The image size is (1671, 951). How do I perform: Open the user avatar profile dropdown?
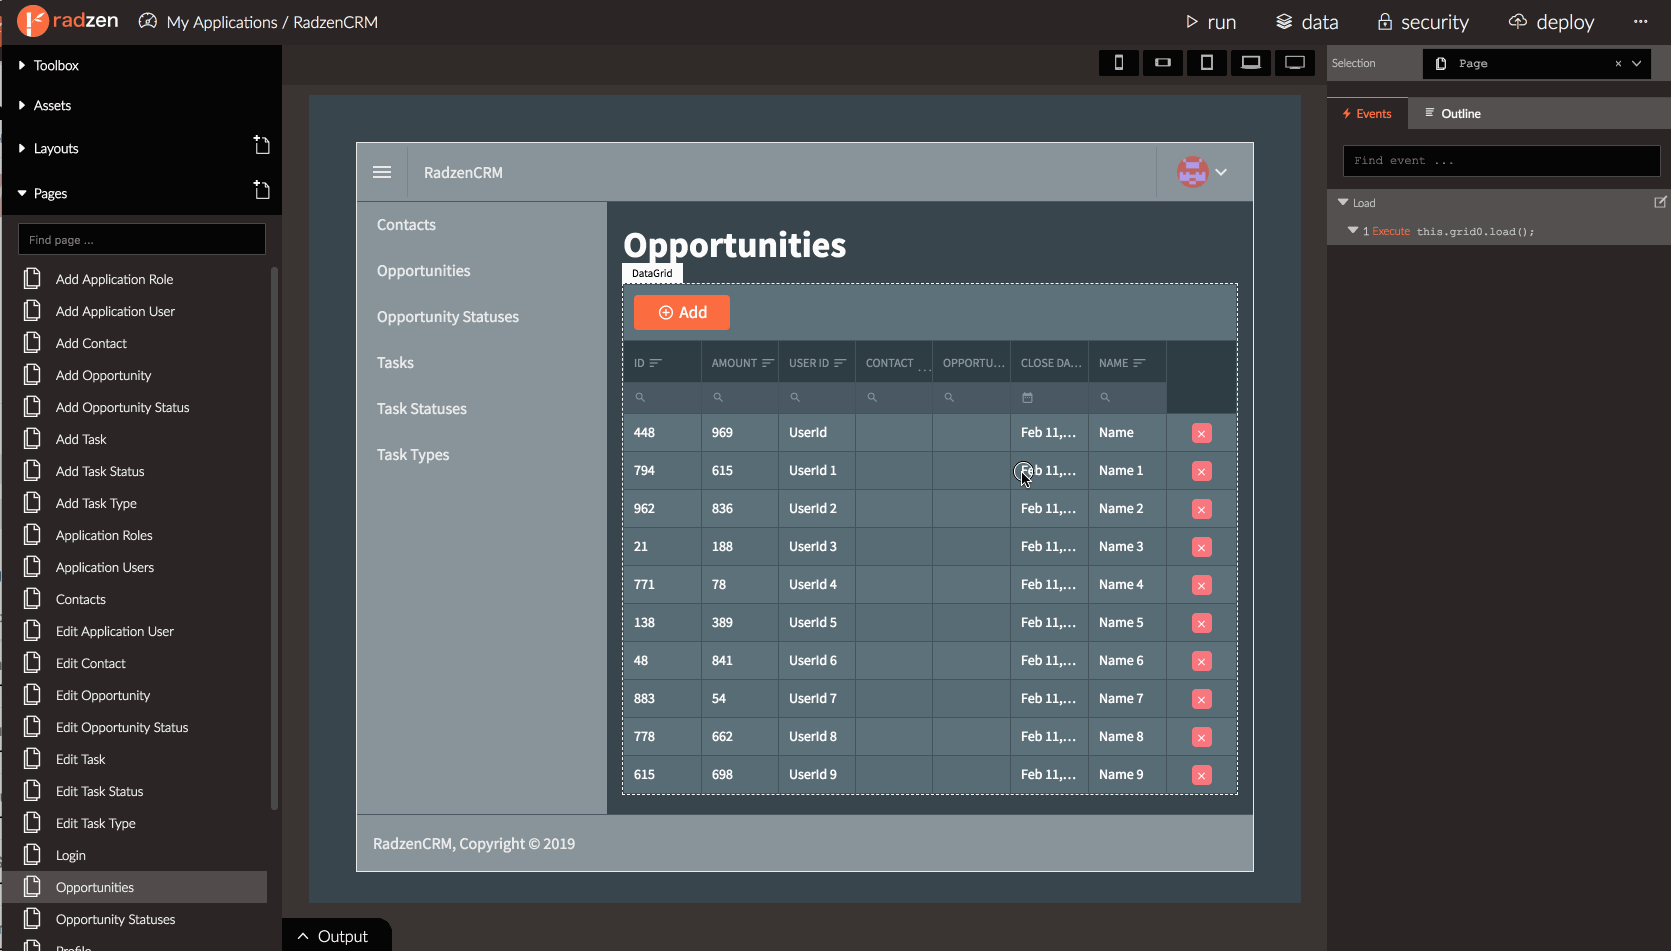pos(1202,172)
